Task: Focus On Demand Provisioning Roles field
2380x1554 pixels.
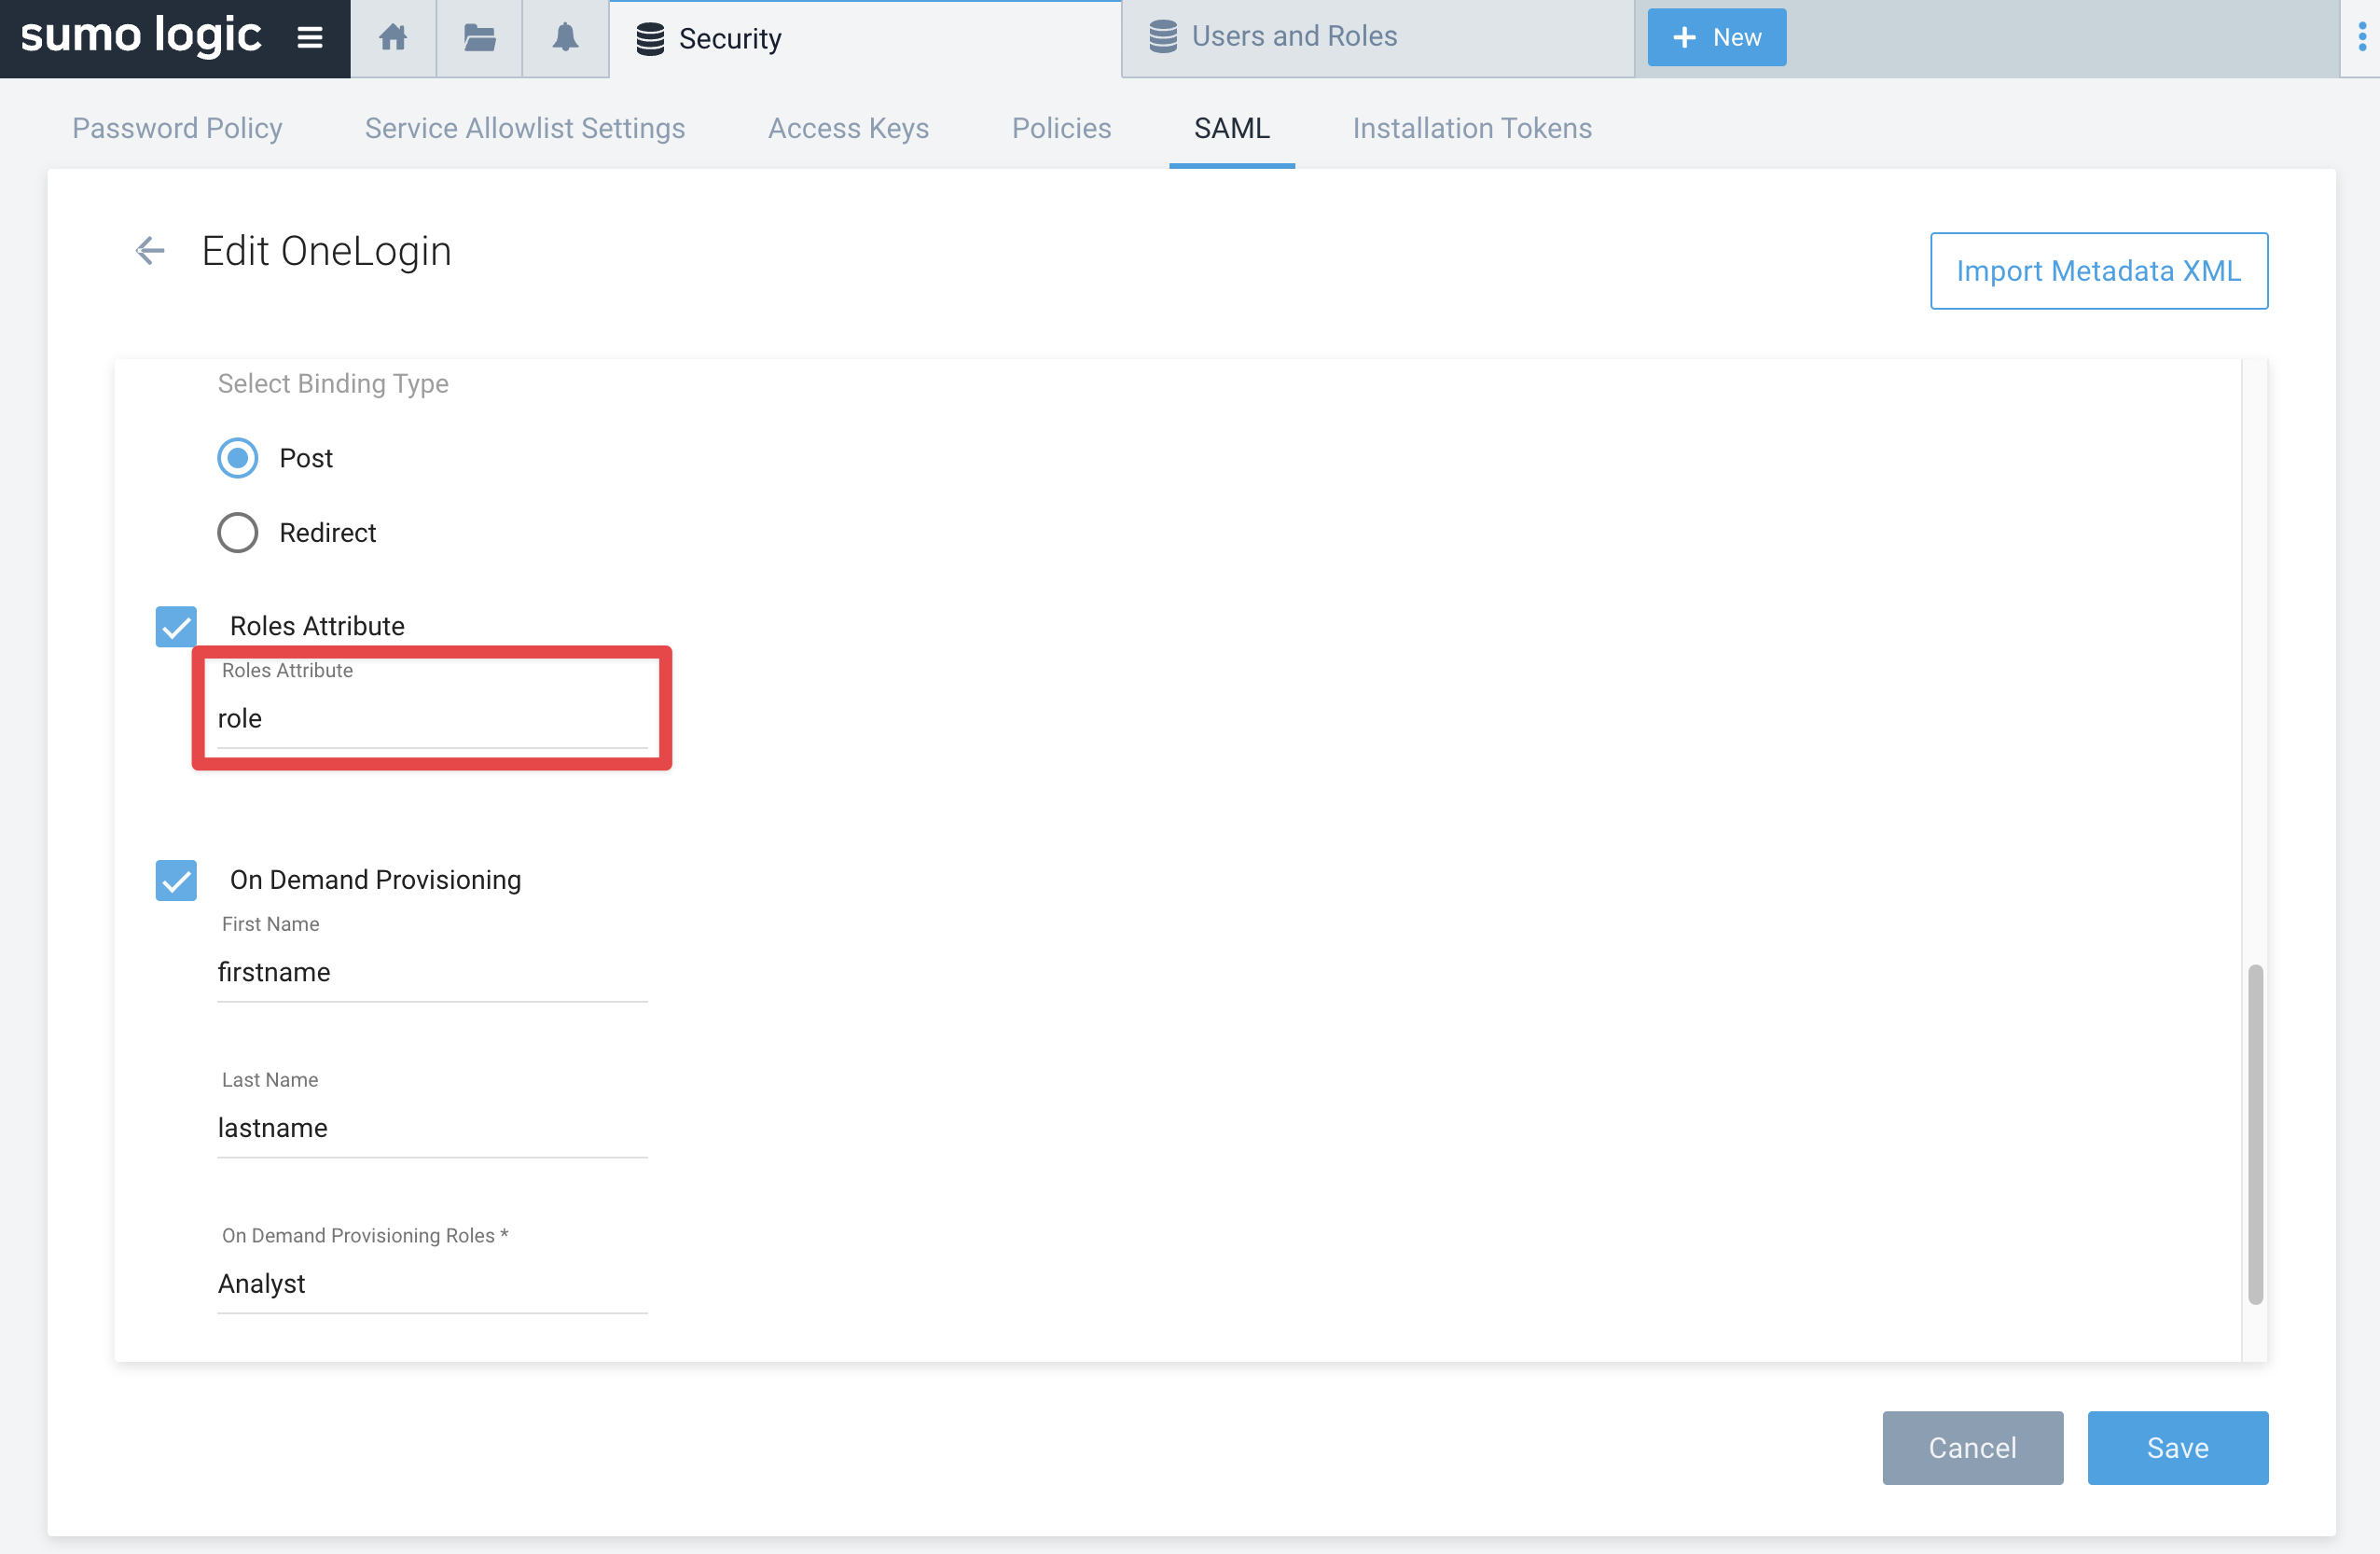Action: 432,1285
